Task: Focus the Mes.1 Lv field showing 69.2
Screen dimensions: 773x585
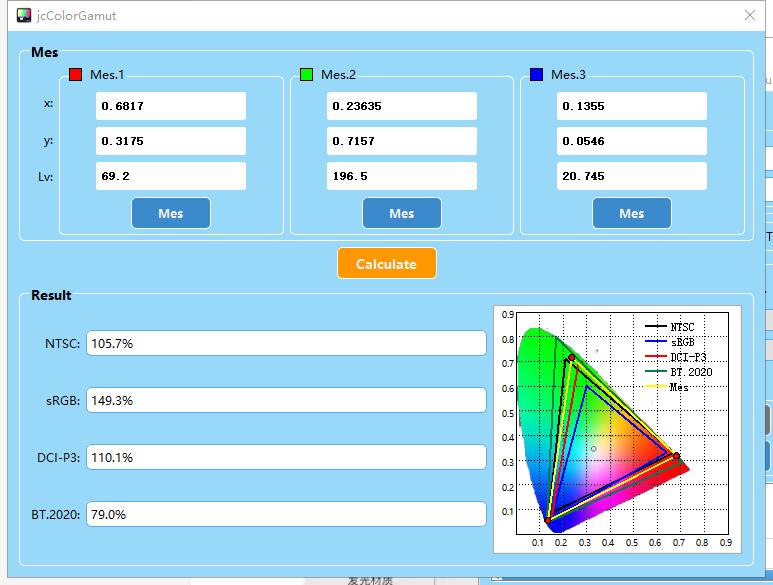Action: pos(170,176)
